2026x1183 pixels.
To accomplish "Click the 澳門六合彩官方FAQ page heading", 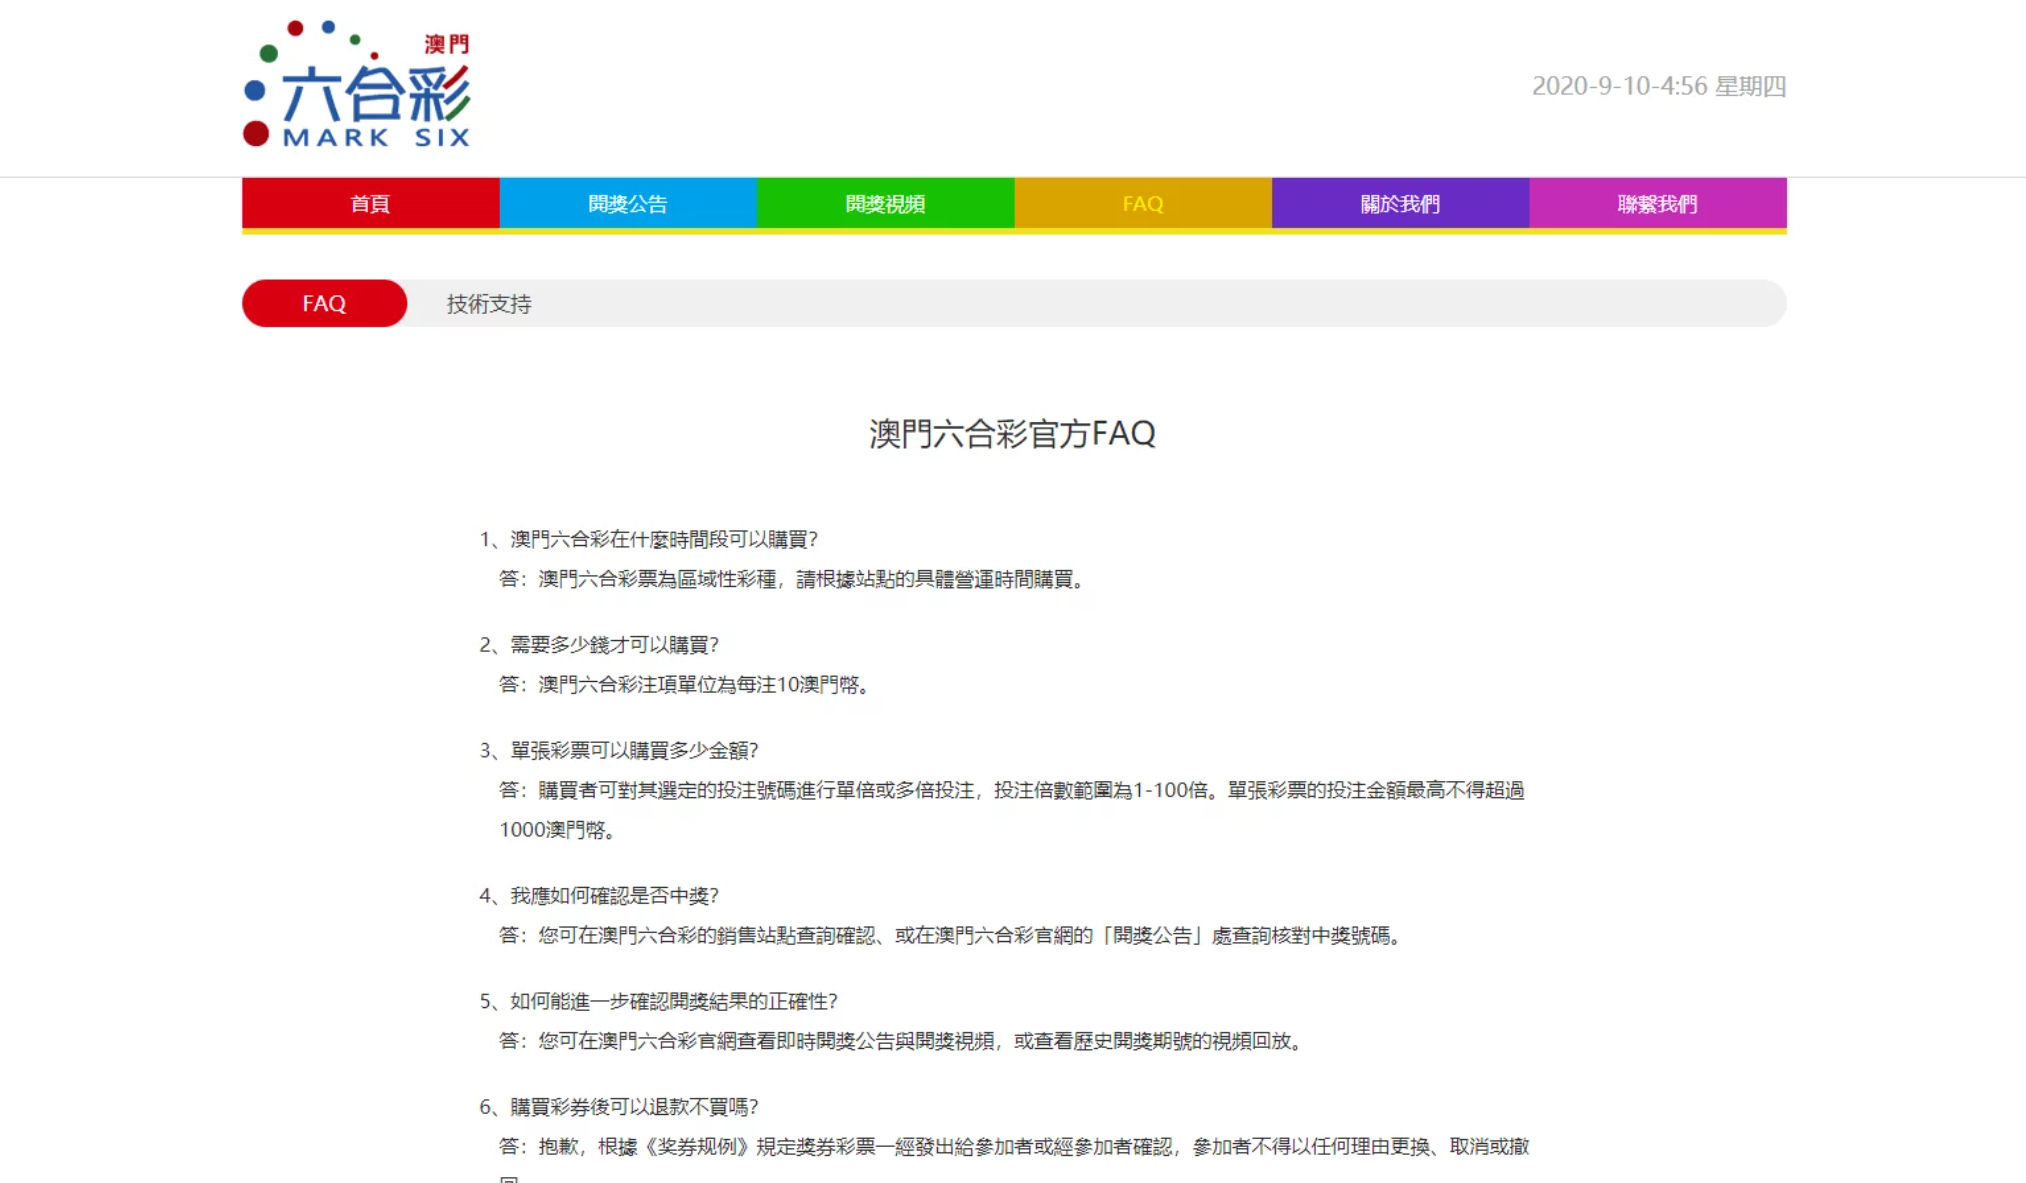I will 1012,434.
